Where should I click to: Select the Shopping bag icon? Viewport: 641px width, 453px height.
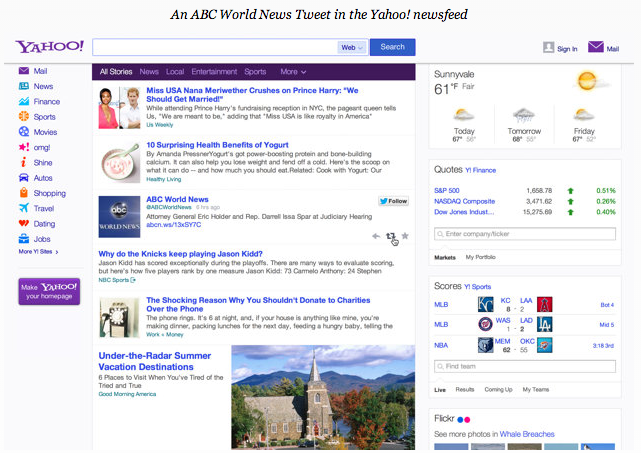point(24,193)
